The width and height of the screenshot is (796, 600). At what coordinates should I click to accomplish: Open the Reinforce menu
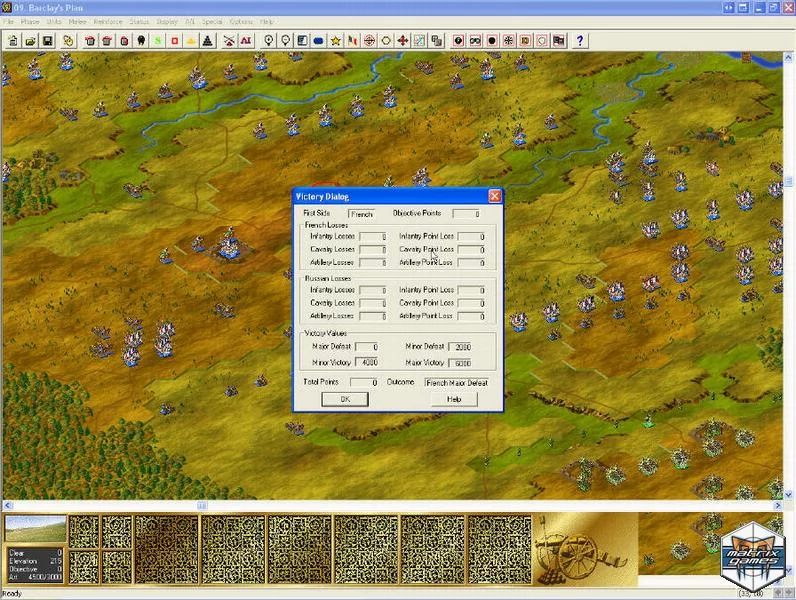coord(108,22)
